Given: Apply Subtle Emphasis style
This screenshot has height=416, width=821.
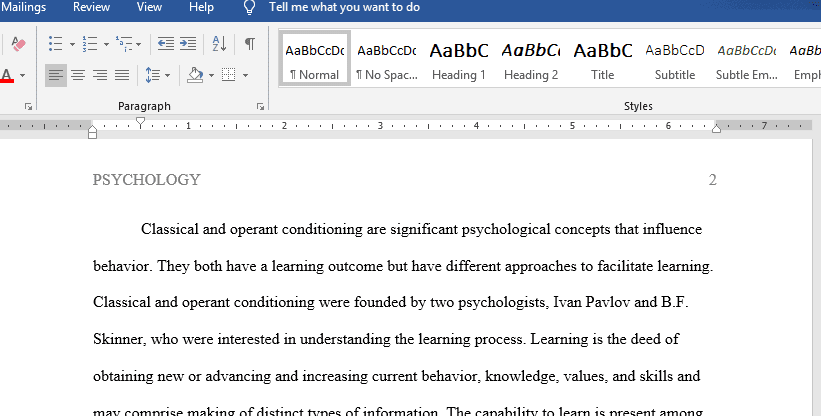Looking at the screenshot, I should 747,59.
